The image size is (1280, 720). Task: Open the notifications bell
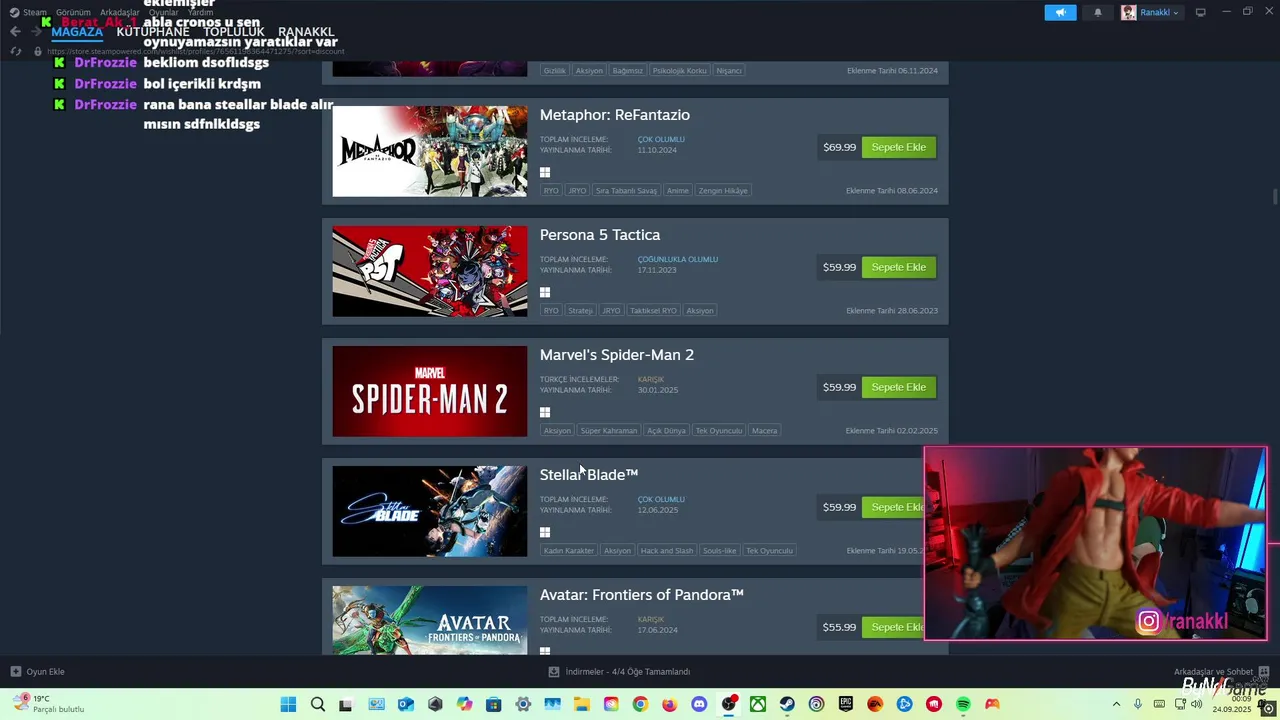[1098, 13]
